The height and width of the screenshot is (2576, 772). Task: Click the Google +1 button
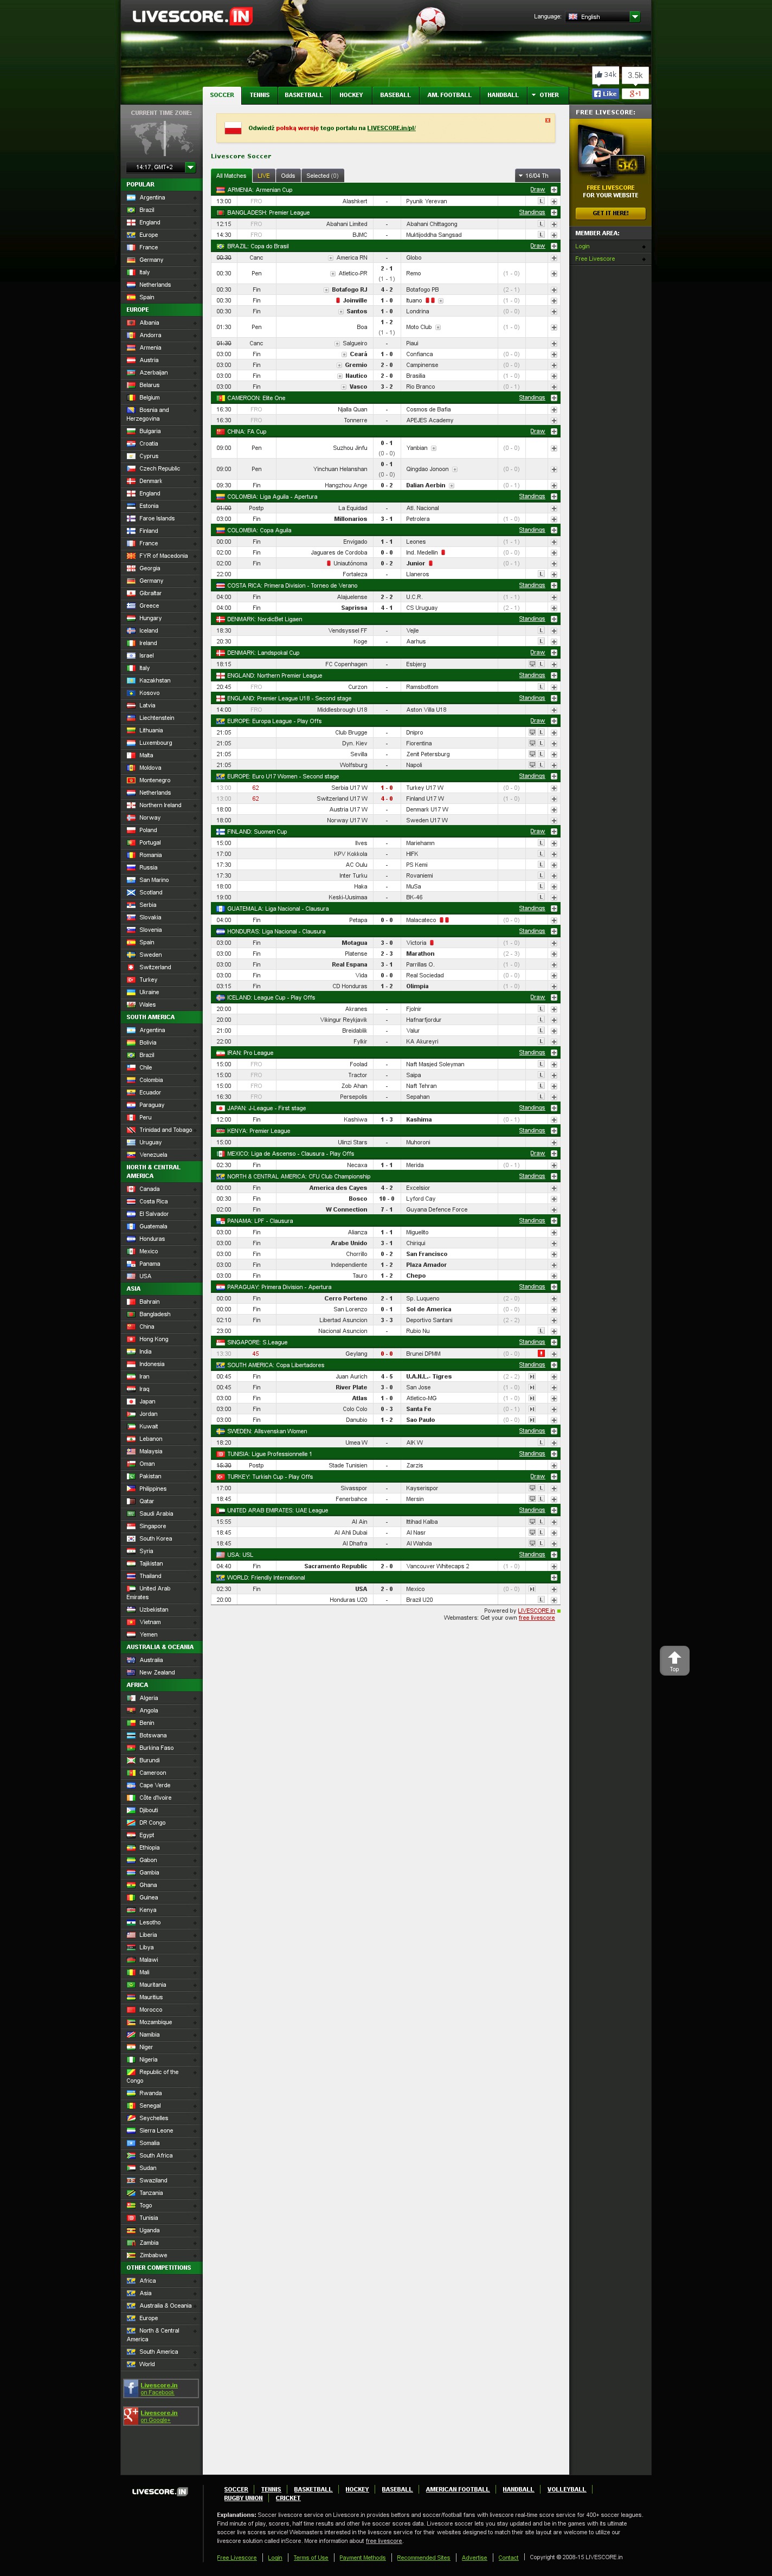[x=635, y=94]
